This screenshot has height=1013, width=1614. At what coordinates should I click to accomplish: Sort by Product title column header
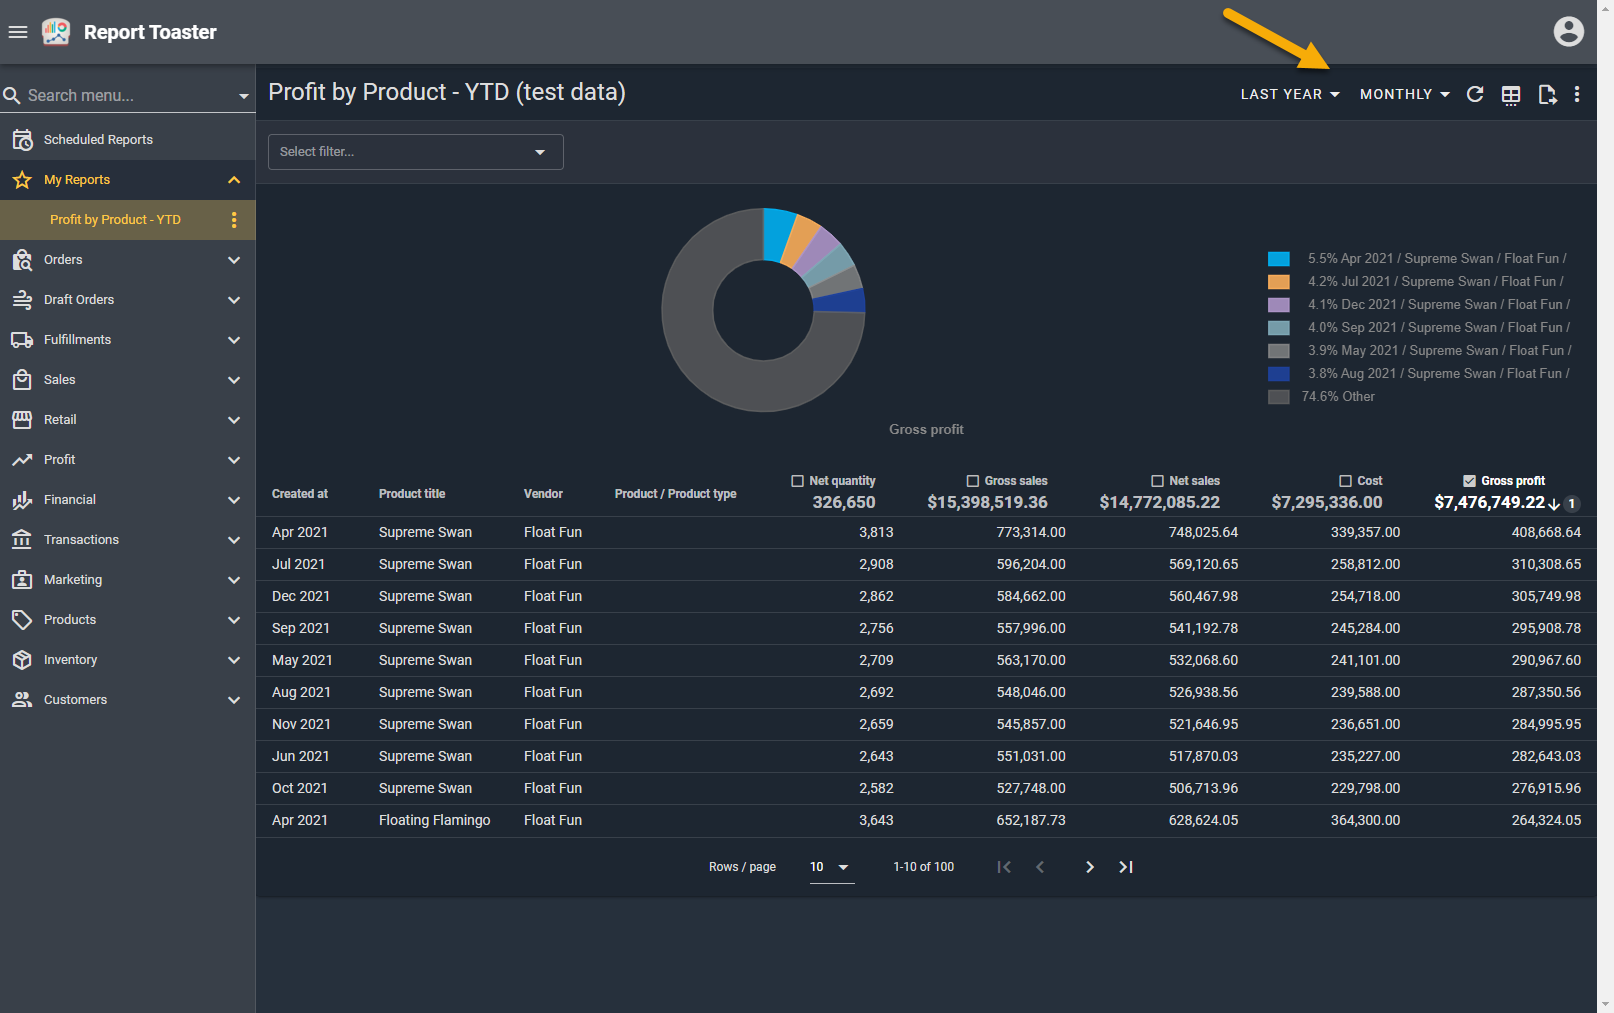[x=412, y=494]
